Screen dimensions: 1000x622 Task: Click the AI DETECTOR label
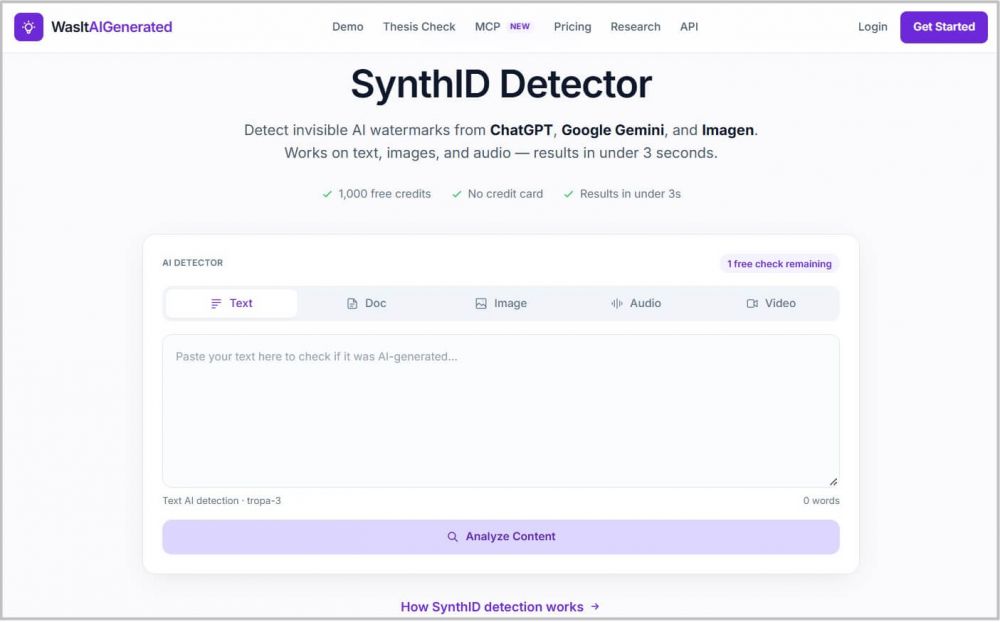(x=193, y=263)
